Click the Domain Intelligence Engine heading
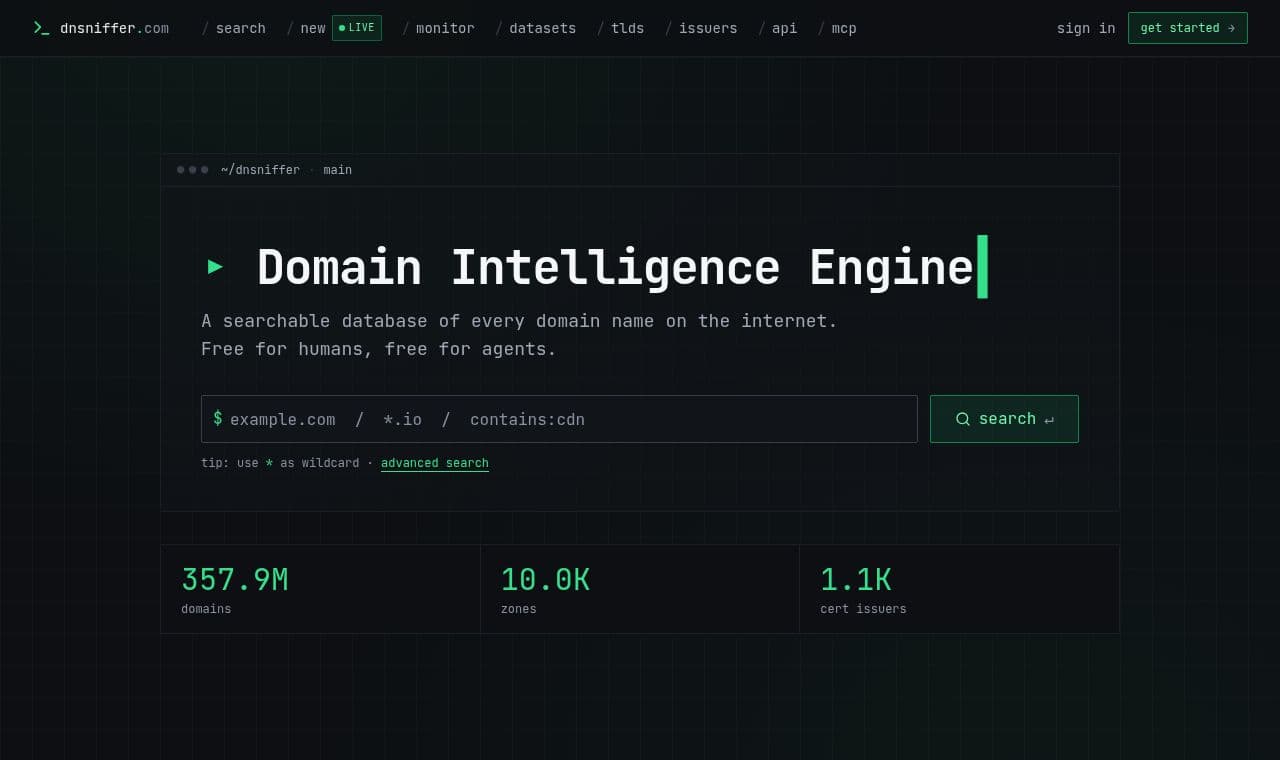Image resolution: width=1280 pixels, height=760 pixels. (x=615, y=267)
